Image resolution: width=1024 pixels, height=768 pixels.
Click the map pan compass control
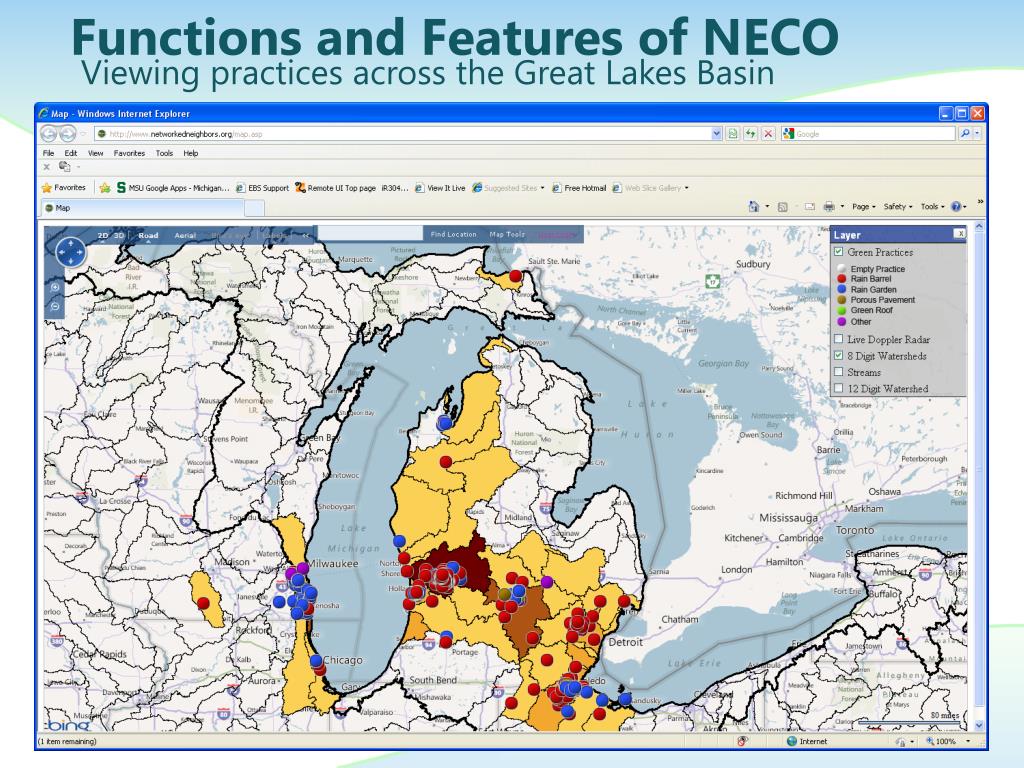pyautogui.click(x=71, y=252)
